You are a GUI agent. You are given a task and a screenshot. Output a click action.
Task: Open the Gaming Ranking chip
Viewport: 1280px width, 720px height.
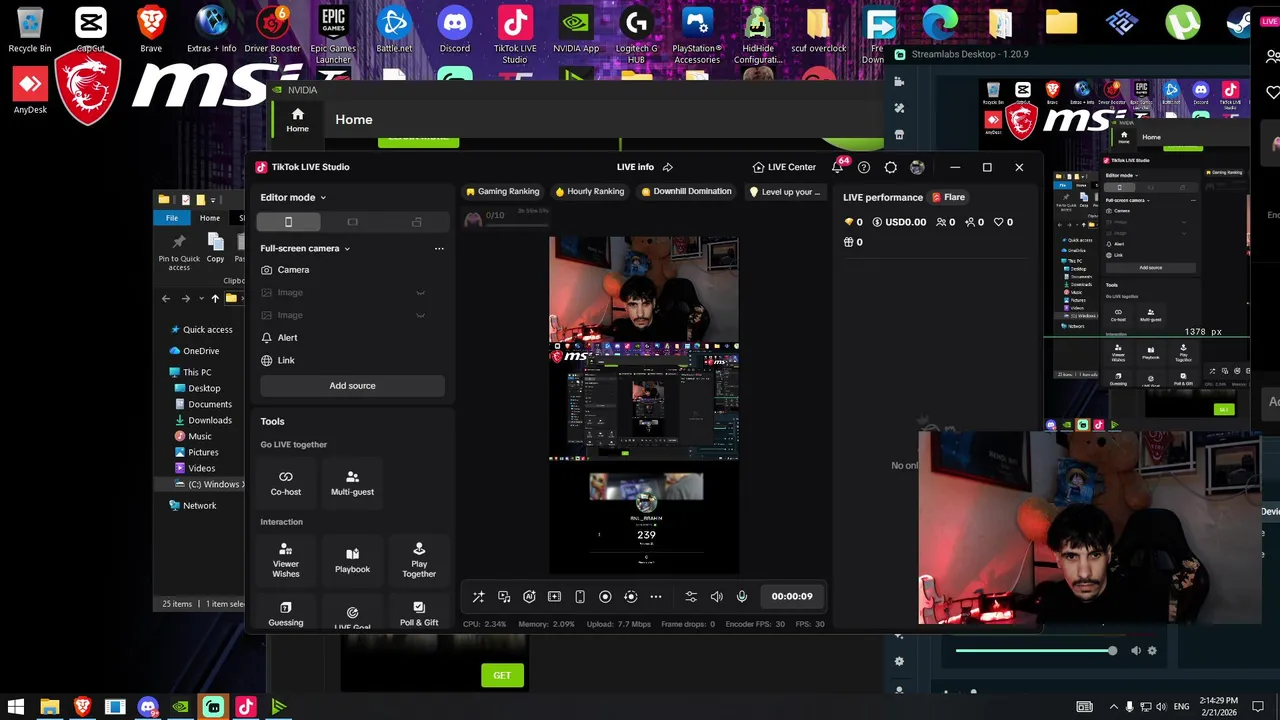pos(503,192)
